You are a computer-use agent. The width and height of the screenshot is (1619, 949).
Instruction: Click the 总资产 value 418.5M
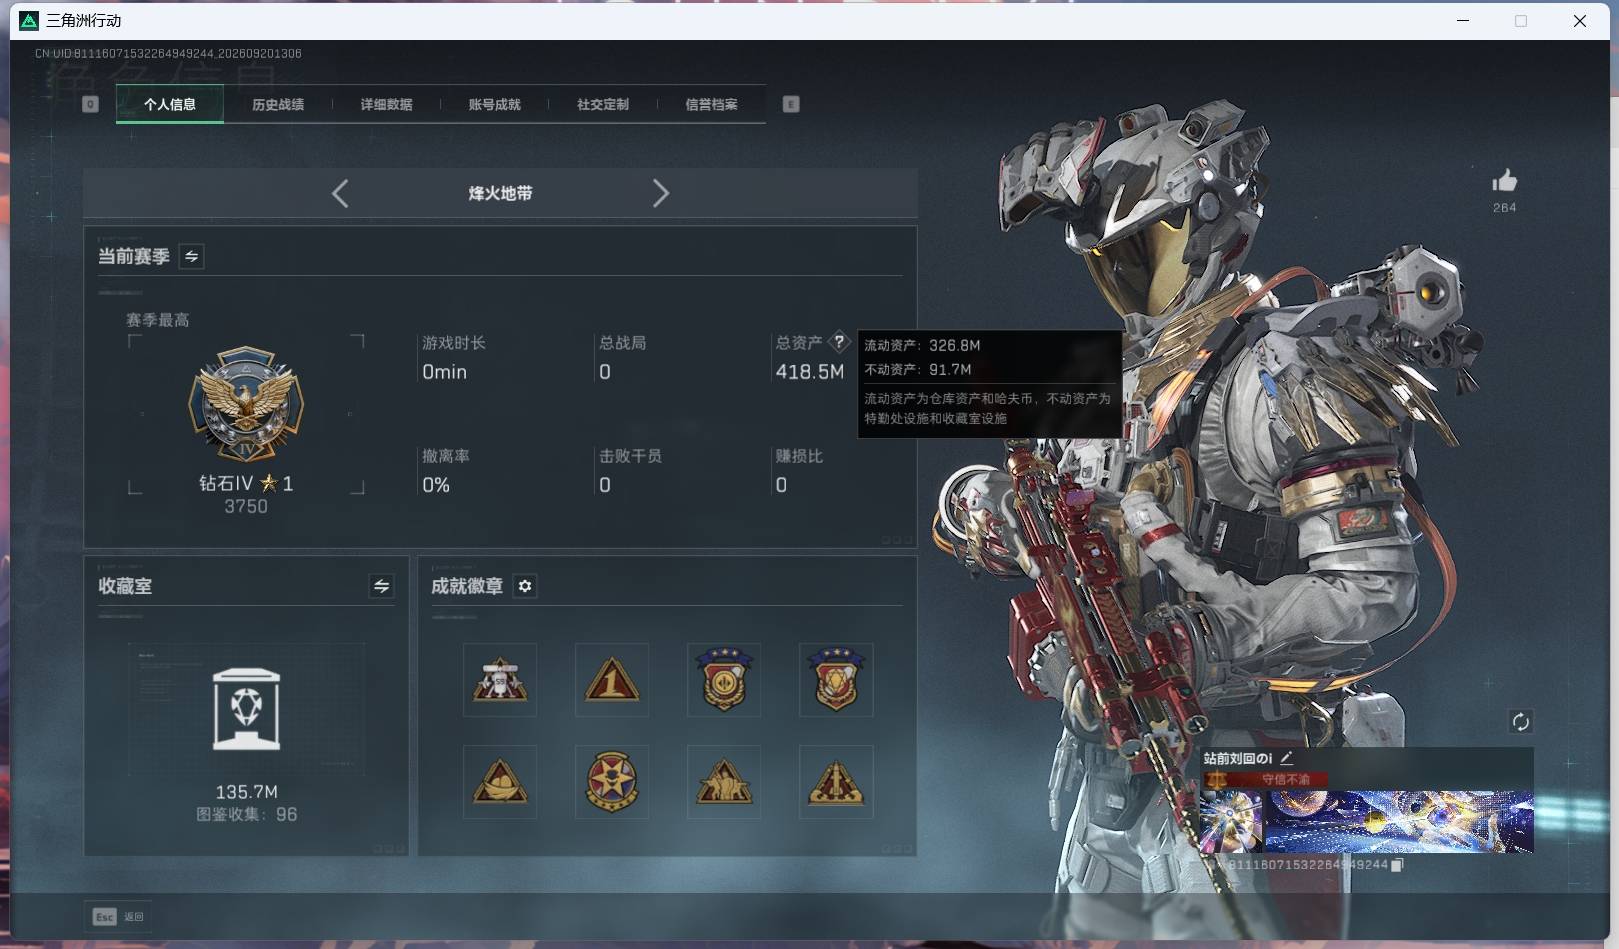tap(810, 372)
